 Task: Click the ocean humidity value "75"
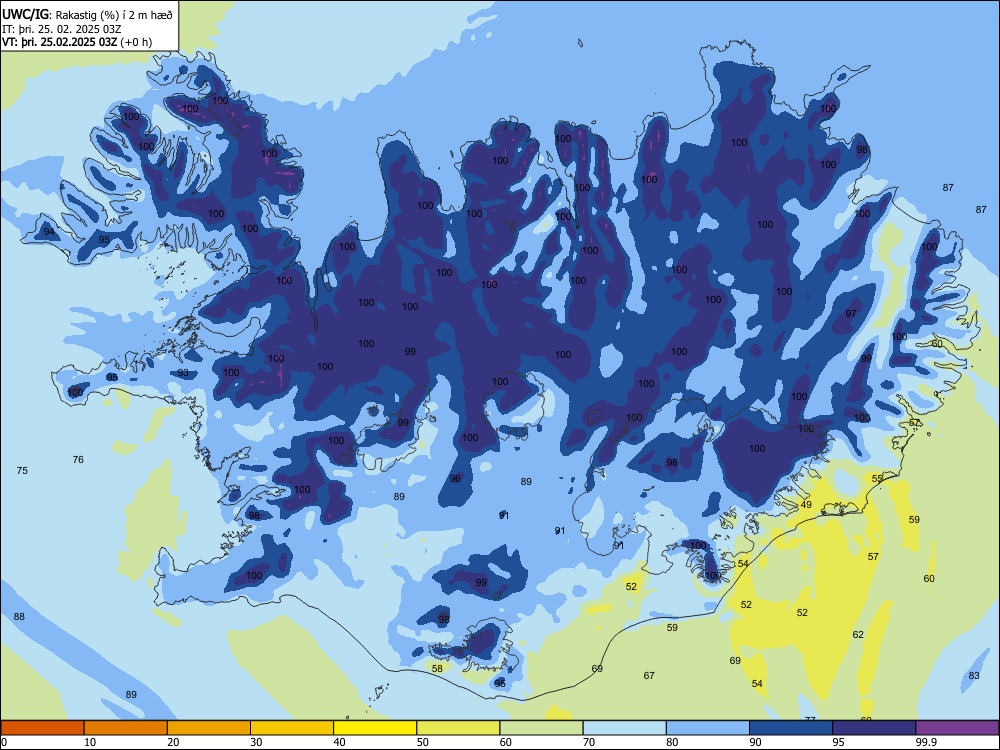coord(22,471)
